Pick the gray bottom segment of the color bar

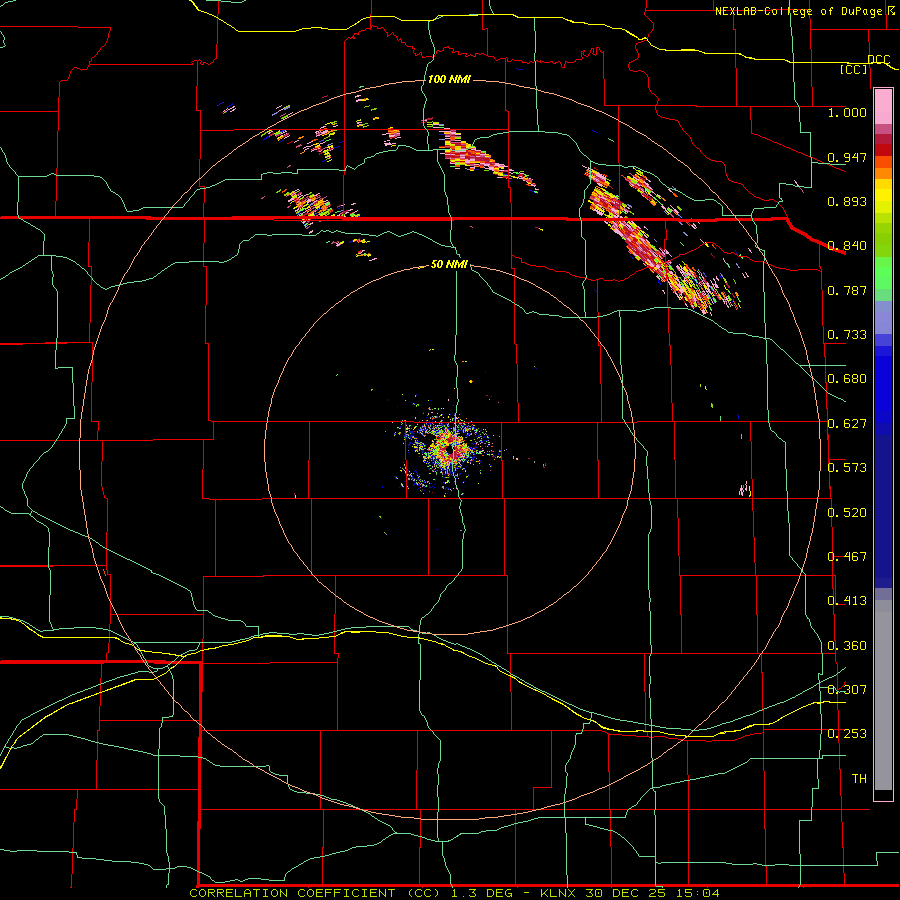coord(883,695)
